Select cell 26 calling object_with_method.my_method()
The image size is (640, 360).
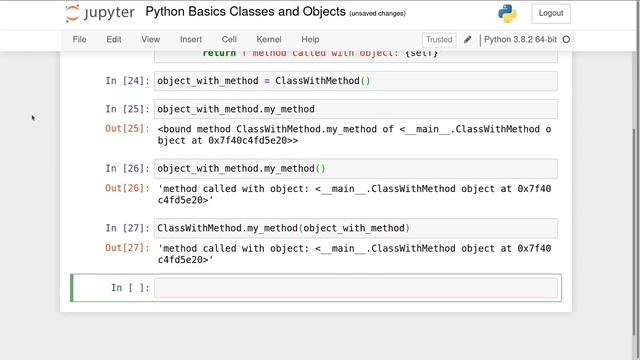point(356,169)
